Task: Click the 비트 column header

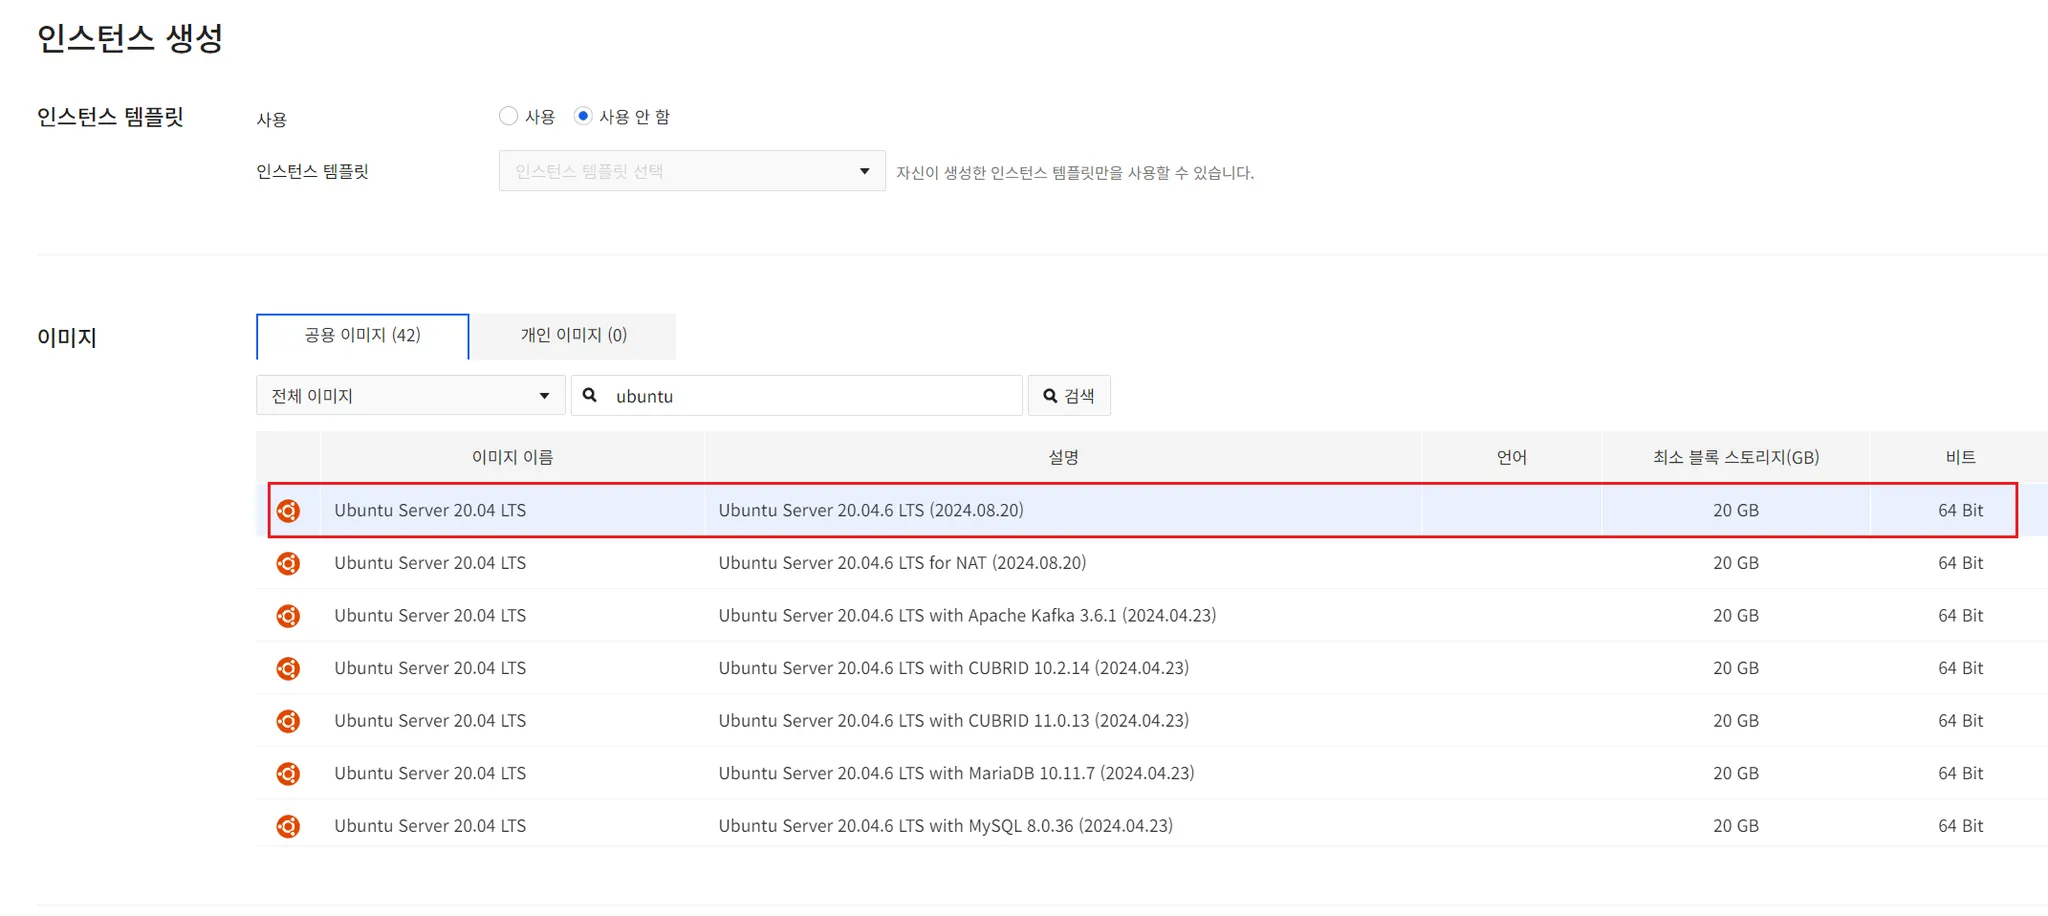Action: point(1960,457)
